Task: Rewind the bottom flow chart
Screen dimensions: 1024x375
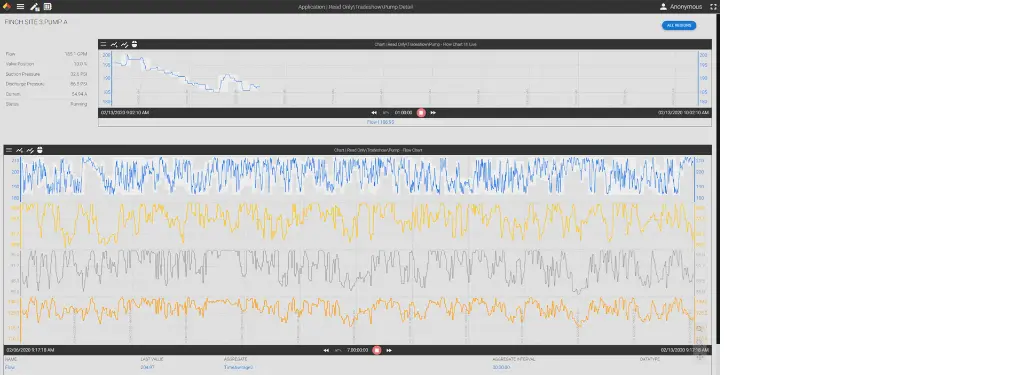Action: point(326,351)
